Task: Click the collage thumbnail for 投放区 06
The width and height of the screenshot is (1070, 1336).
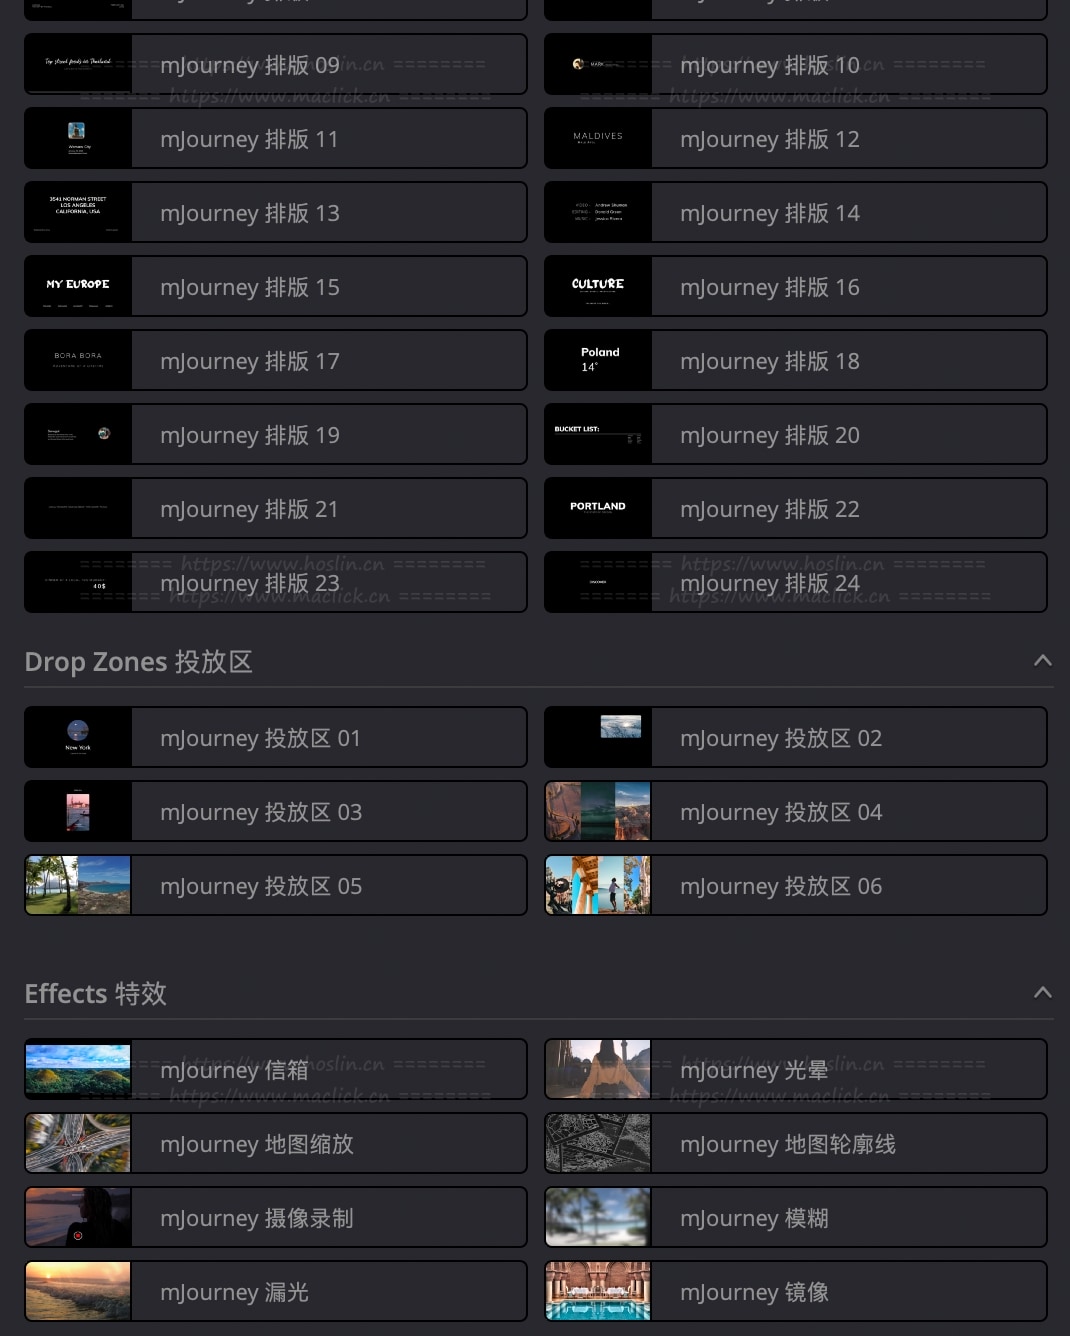Action: pyautogui.click(x=598, y=885)
